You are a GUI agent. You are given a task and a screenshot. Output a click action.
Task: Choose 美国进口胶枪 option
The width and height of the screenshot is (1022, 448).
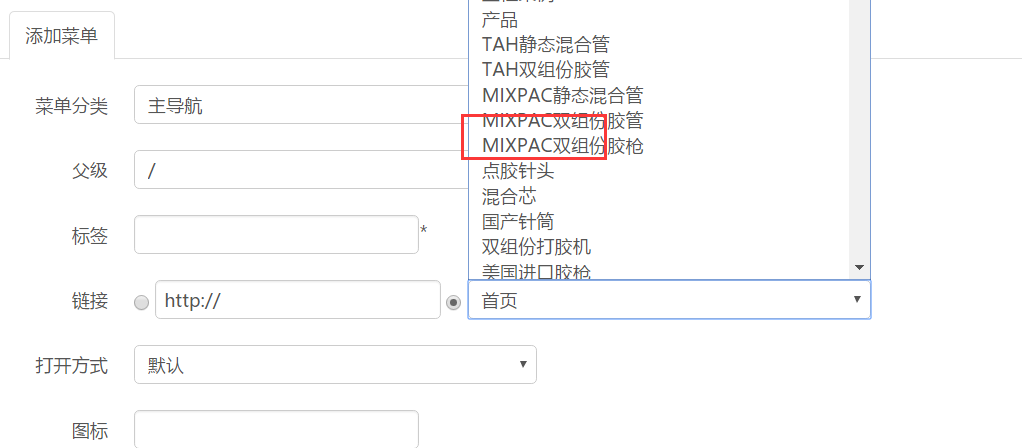(x=658, y=271)
